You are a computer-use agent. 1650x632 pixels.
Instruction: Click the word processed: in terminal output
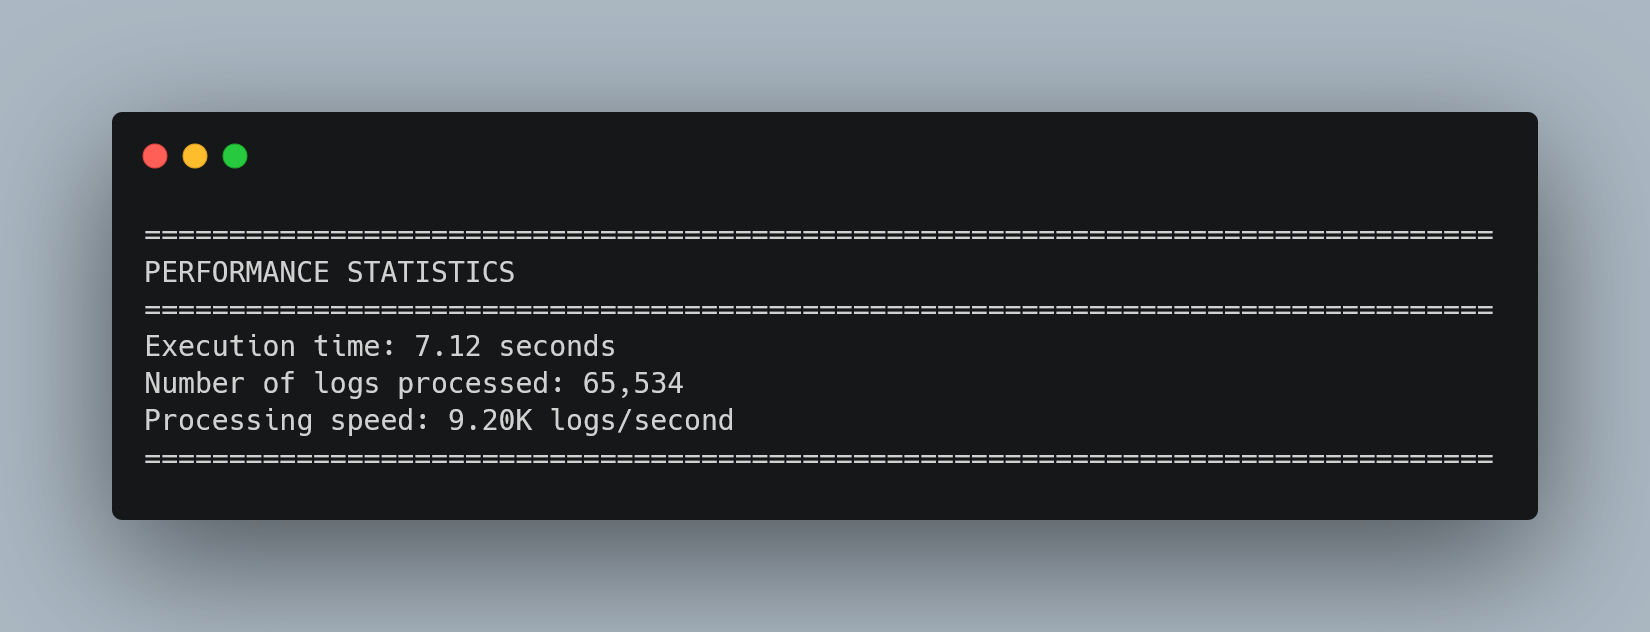click(481, 384)
